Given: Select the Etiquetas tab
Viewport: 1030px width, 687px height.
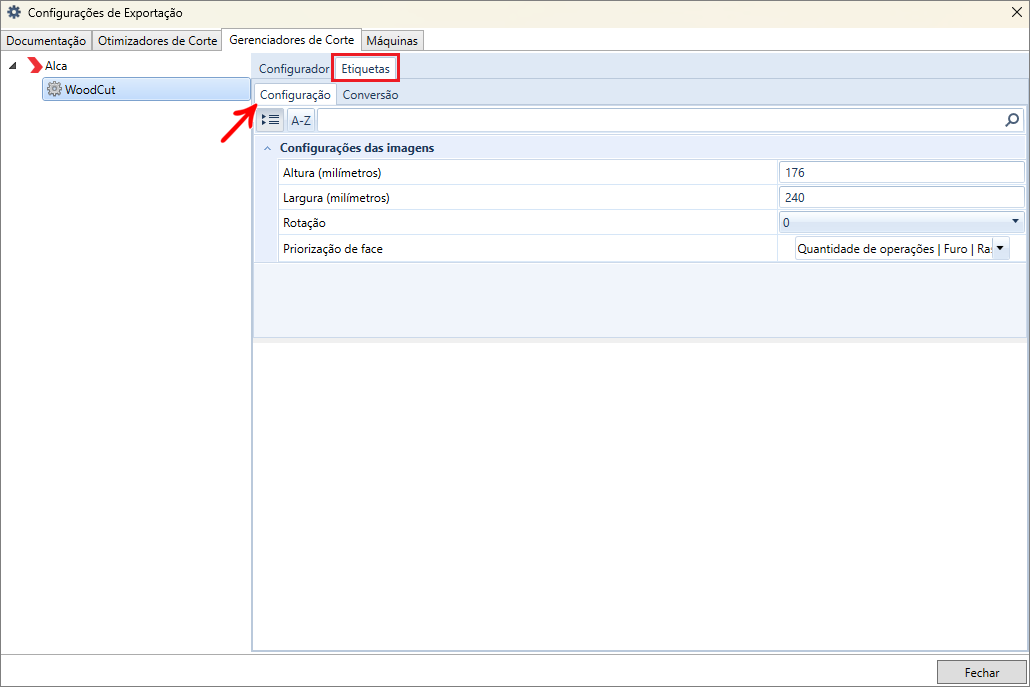Looking at the screenshot, I should point(365,69).
